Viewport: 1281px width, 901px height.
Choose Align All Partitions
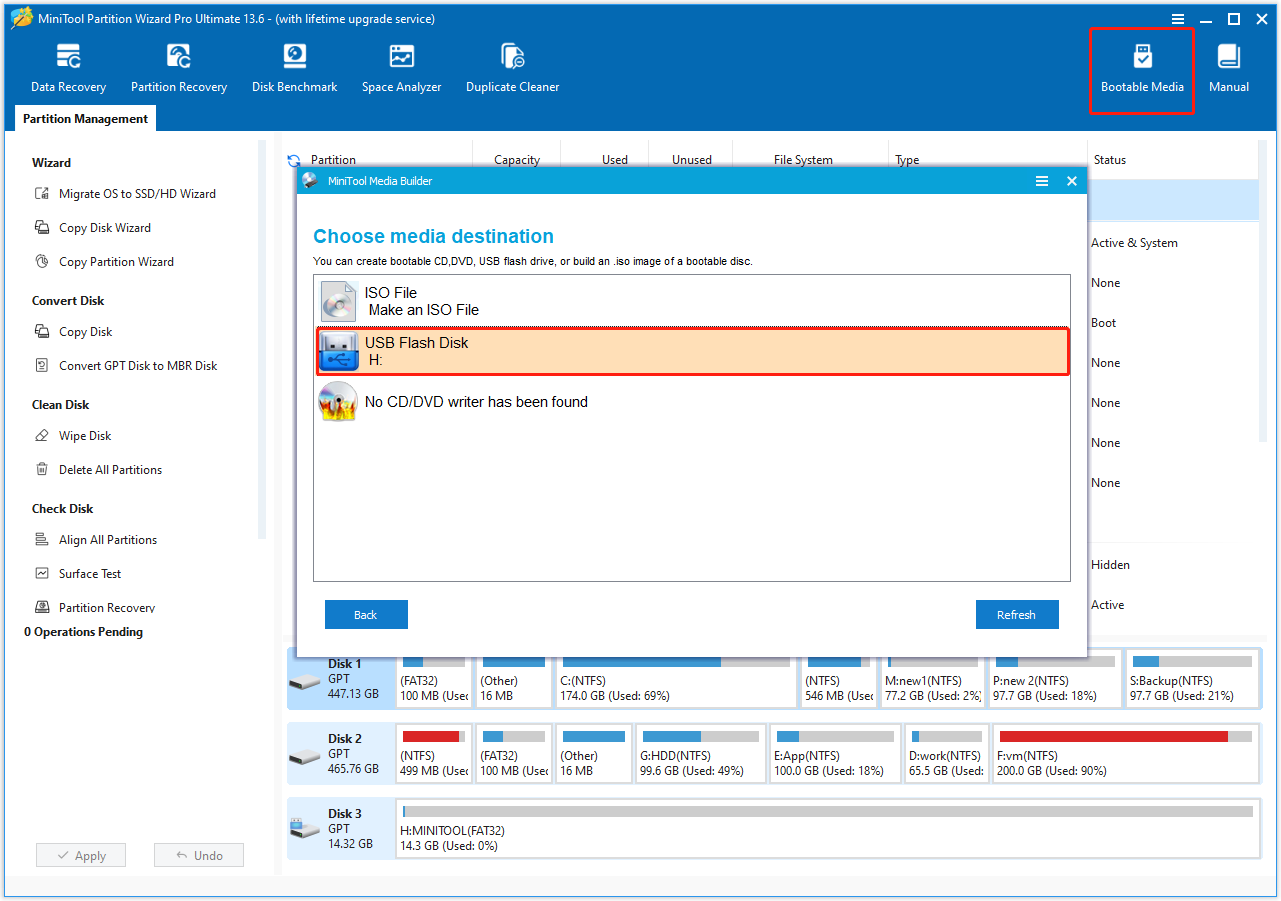coord(95,540)
